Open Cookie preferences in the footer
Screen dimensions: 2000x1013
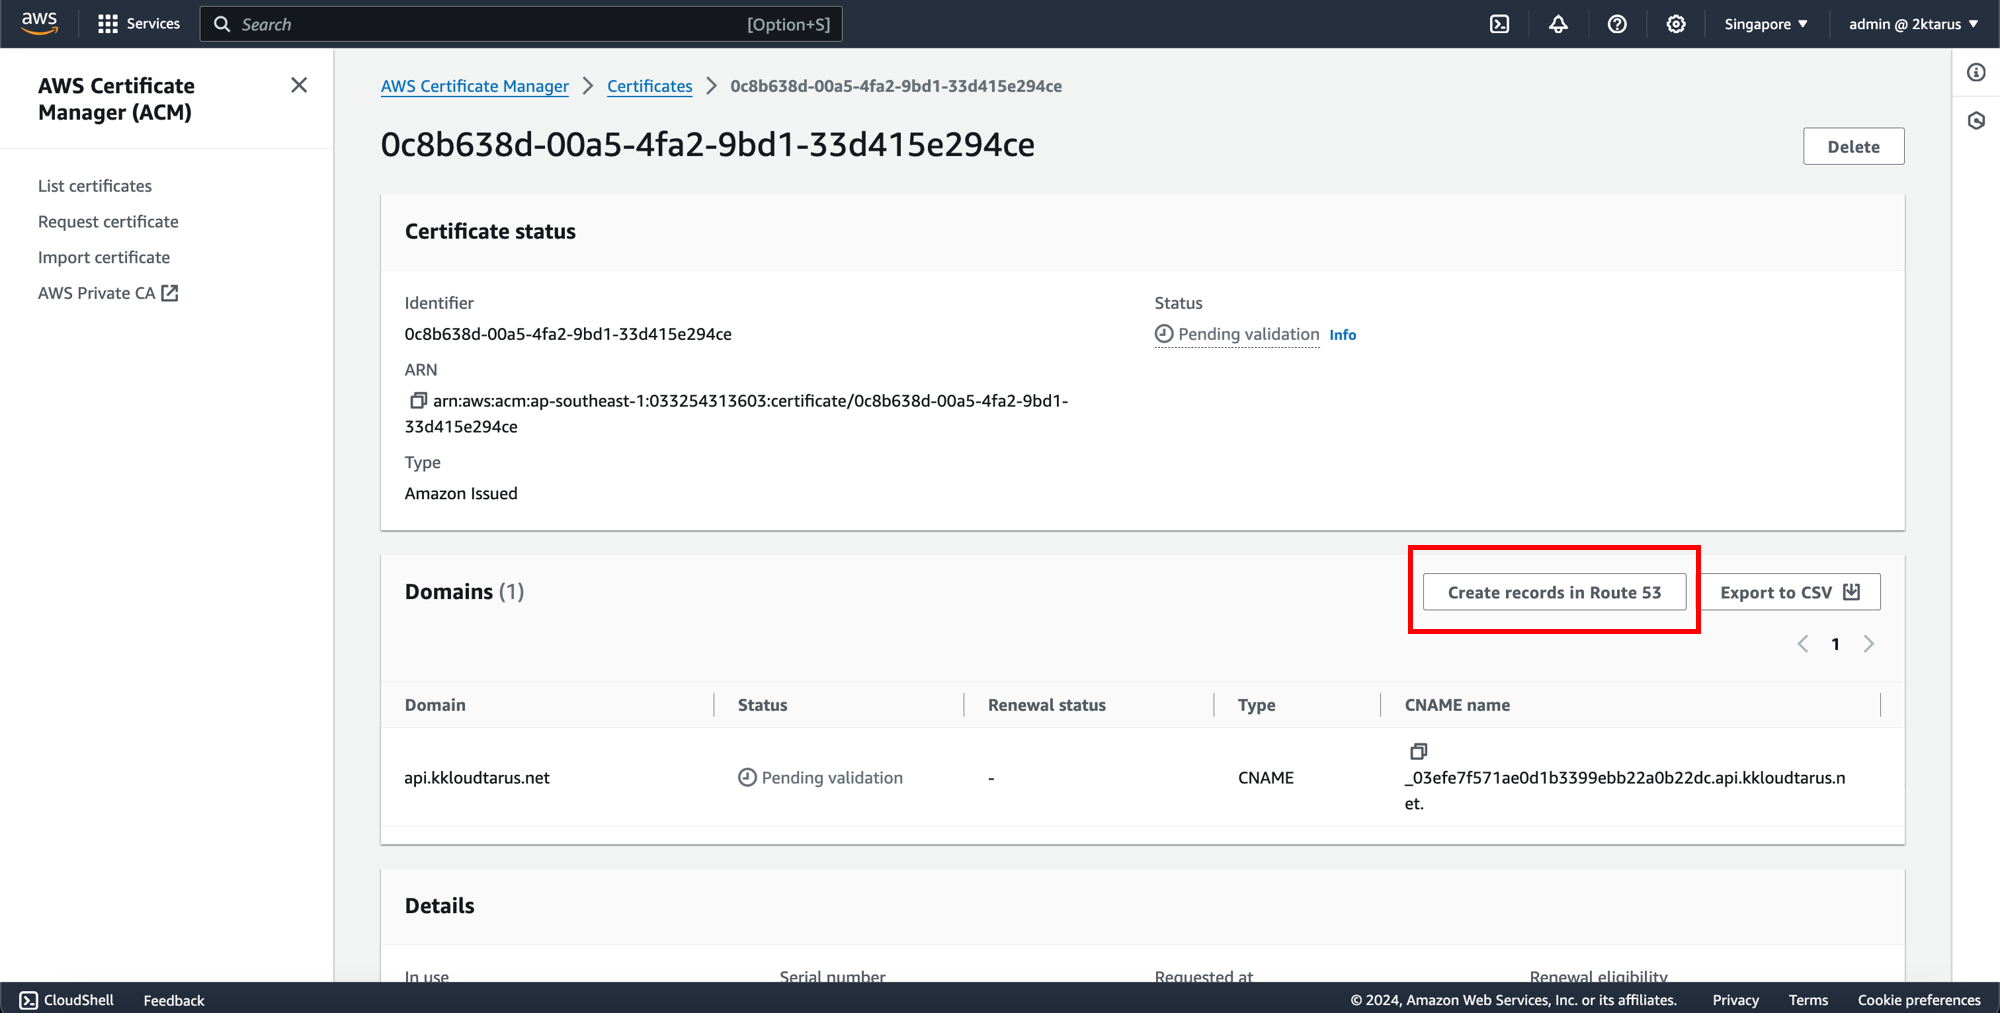point(1919,1000)
